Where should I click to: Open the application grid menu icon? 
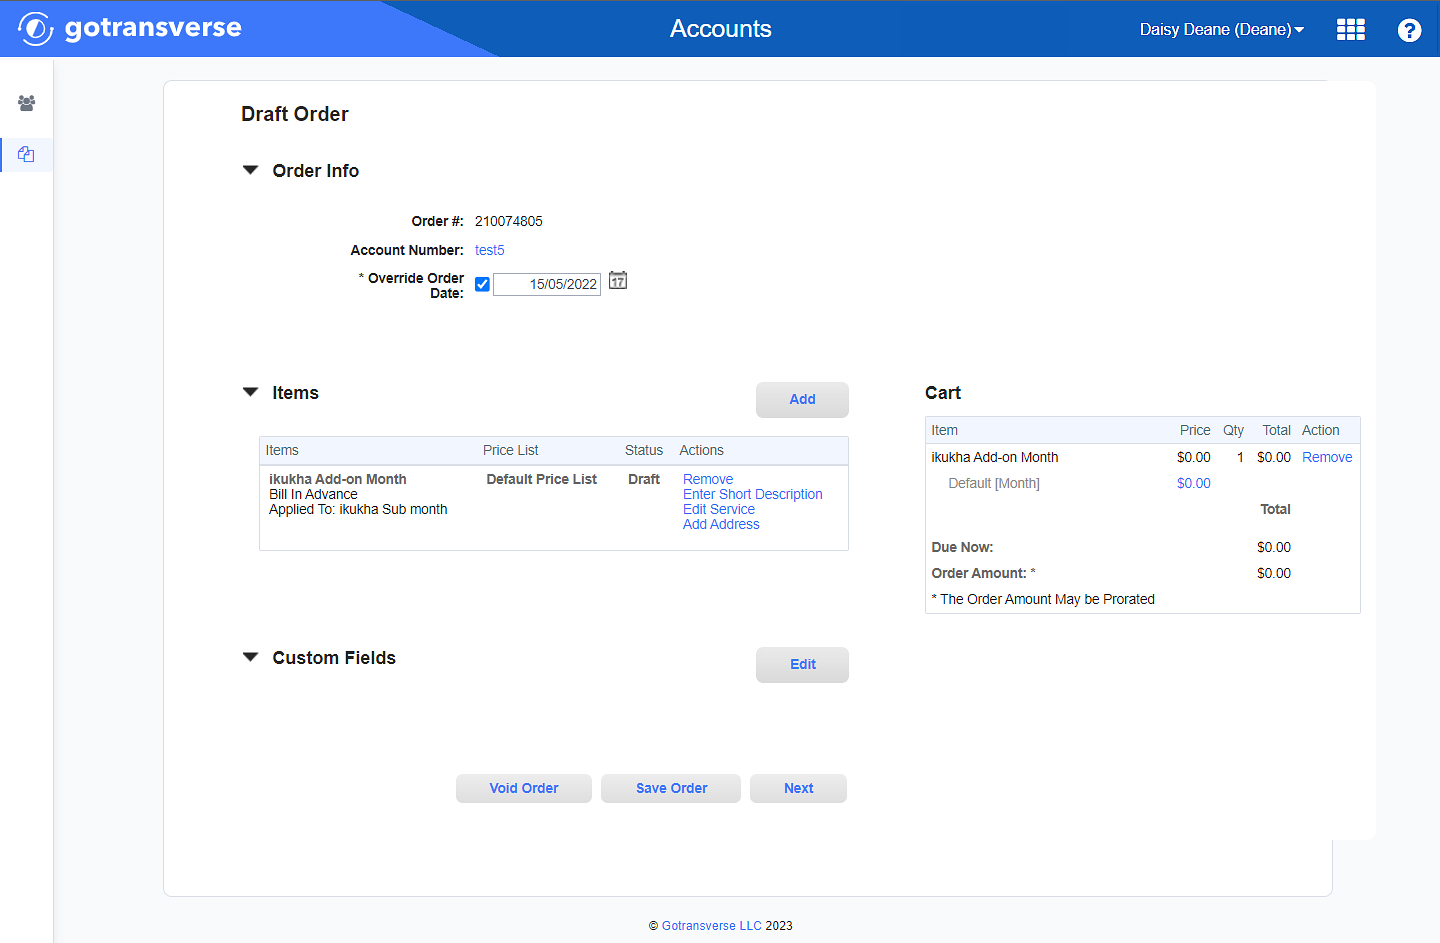coord(1350,29)
